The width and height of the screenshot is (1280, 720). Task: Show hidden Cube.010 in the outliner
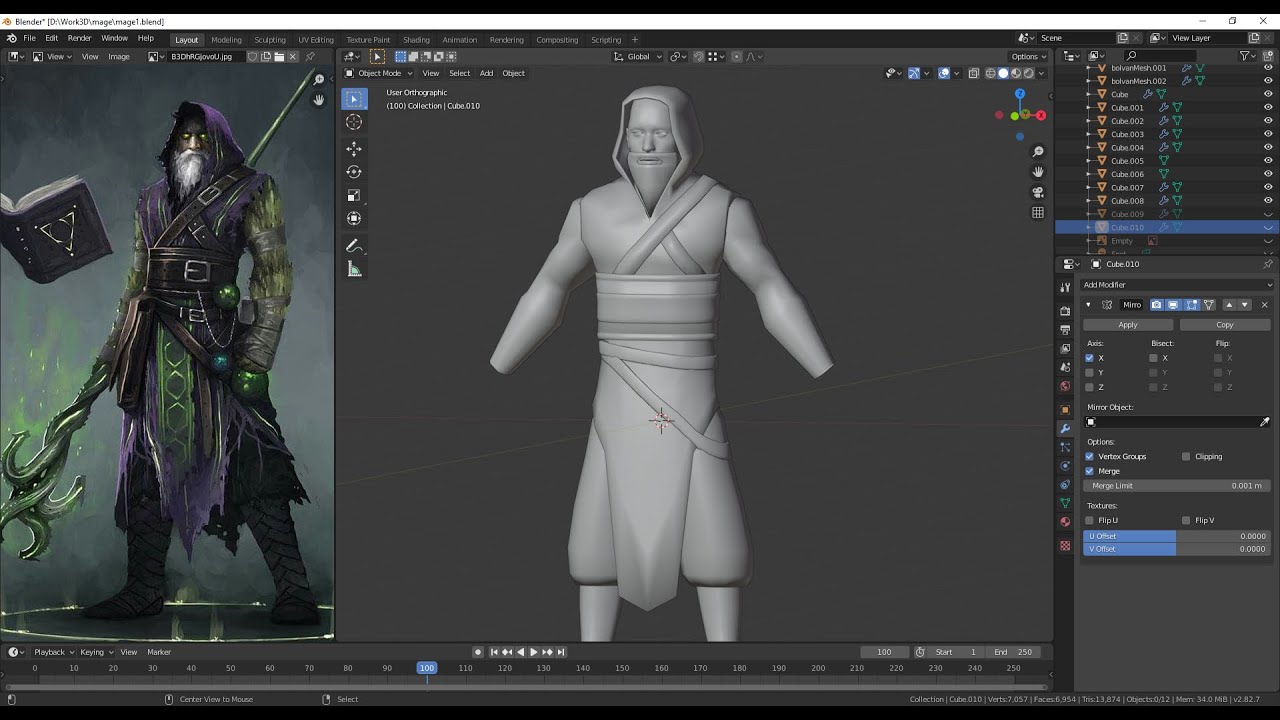tap(1268, 227)
